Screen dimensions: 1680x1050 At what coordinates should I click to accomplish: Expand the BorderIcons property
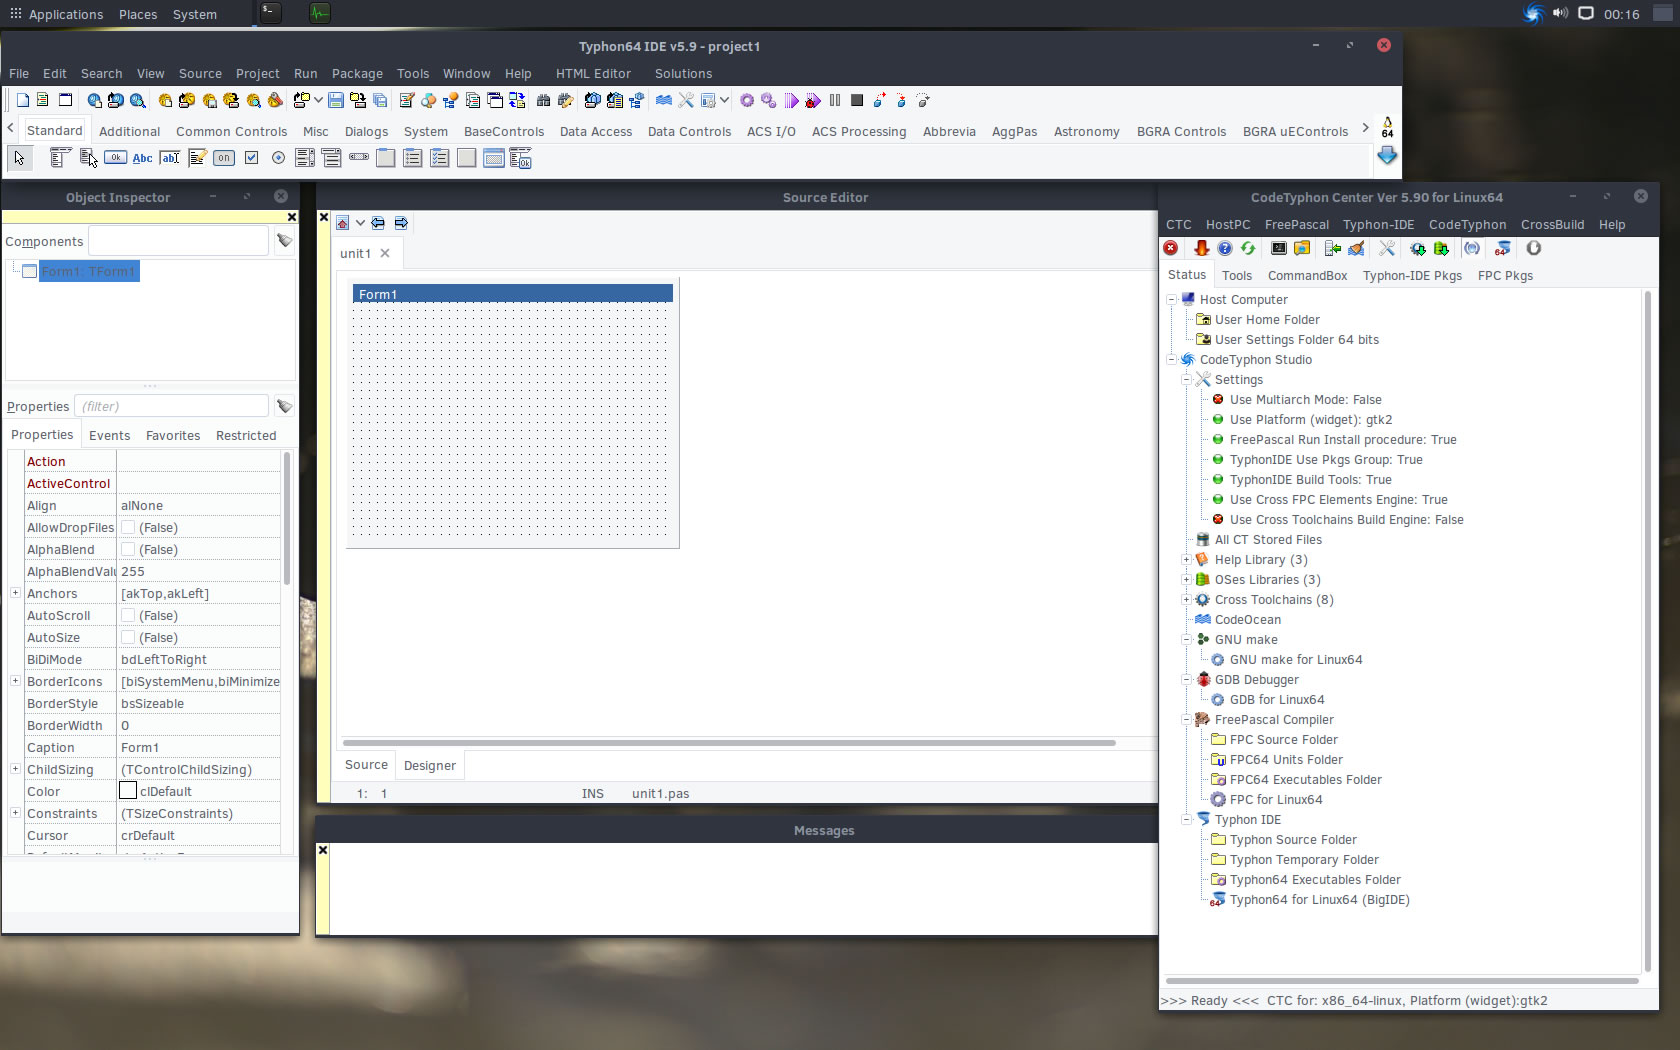(15, 681)
